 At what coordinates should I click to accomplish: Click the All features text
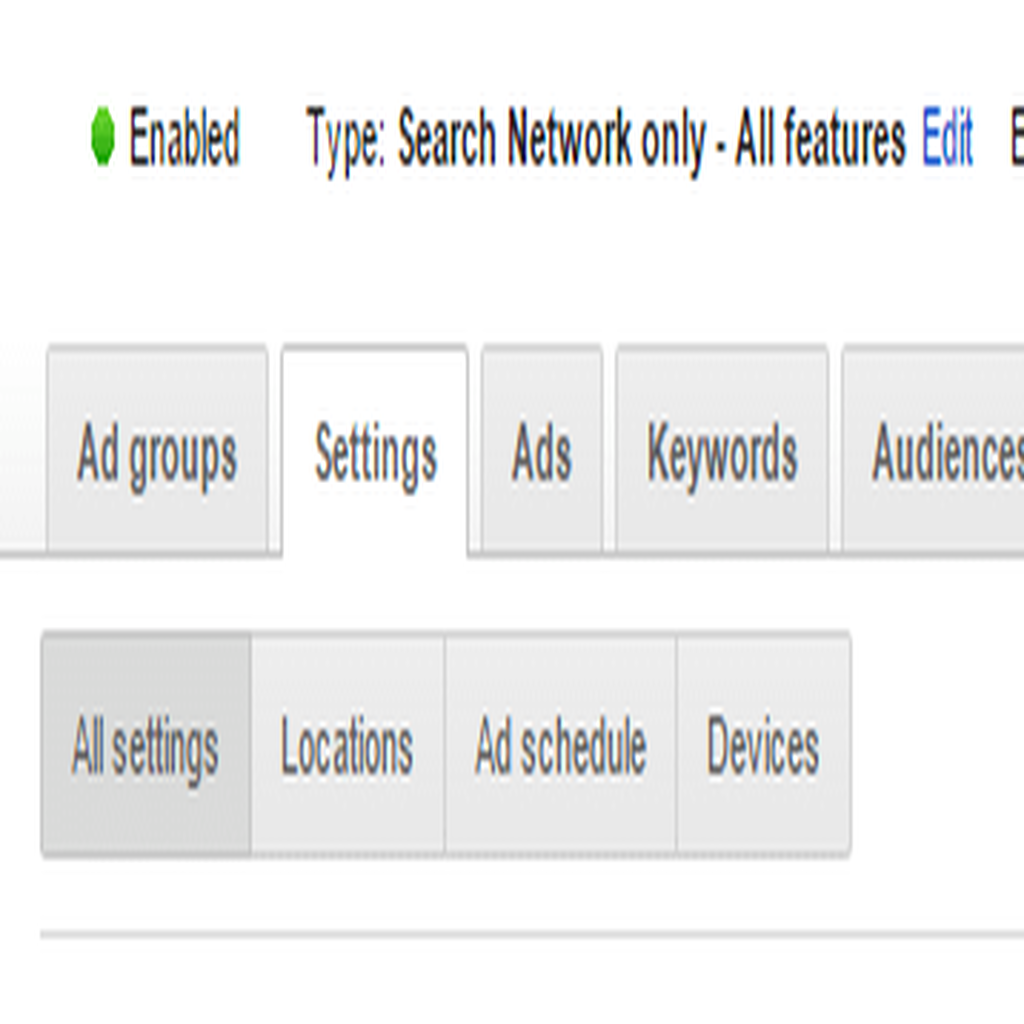click(x=820, y=136)
